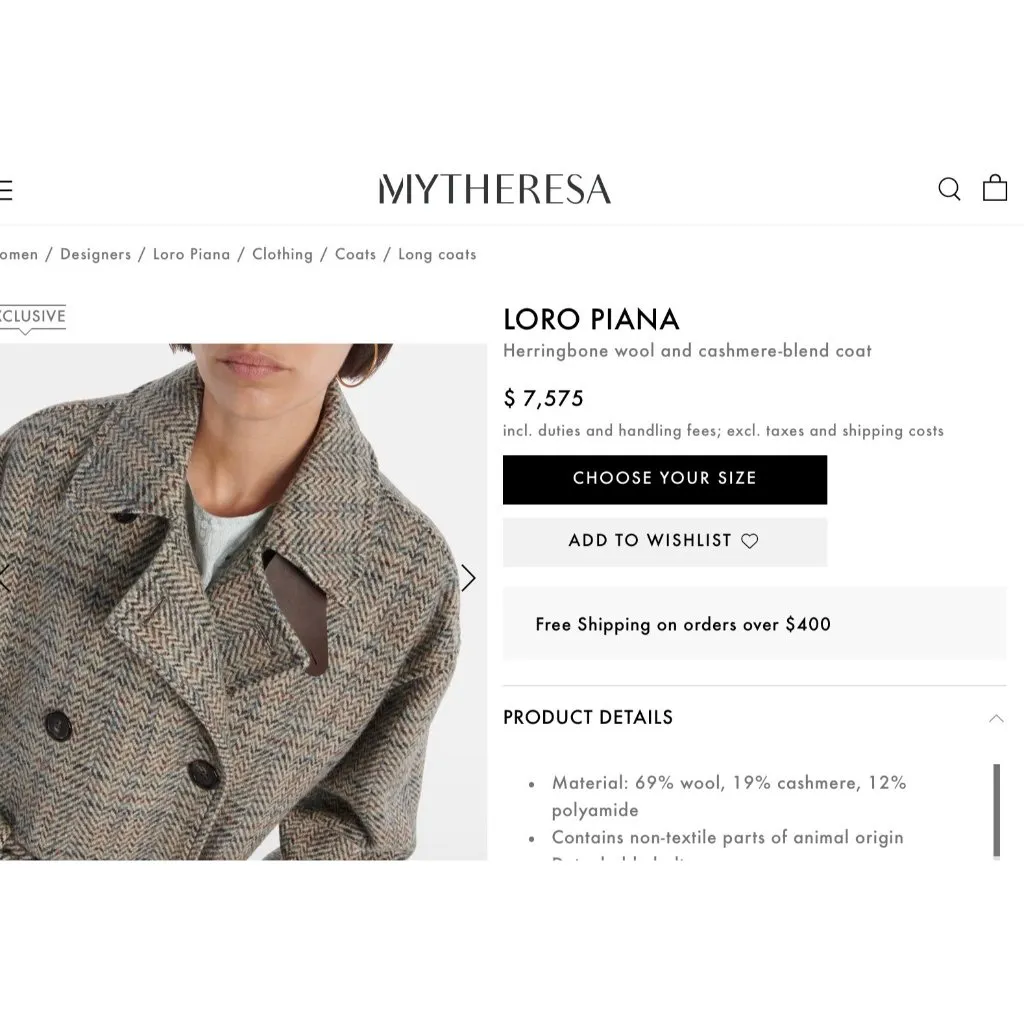Click the Coats breadcrumb link
This screenshot has width=1024, height=1024.
pos(355,254)
